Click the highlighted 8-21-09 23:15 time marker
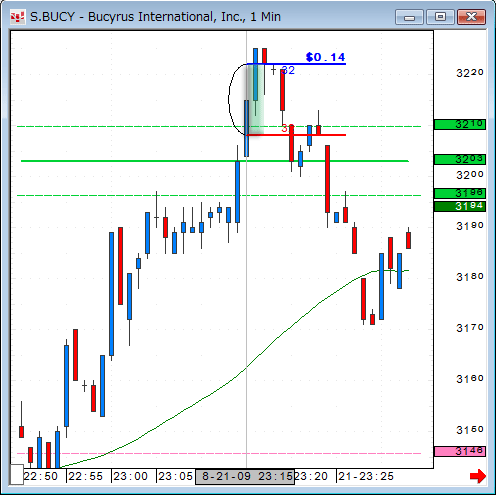 click(245, 476)
